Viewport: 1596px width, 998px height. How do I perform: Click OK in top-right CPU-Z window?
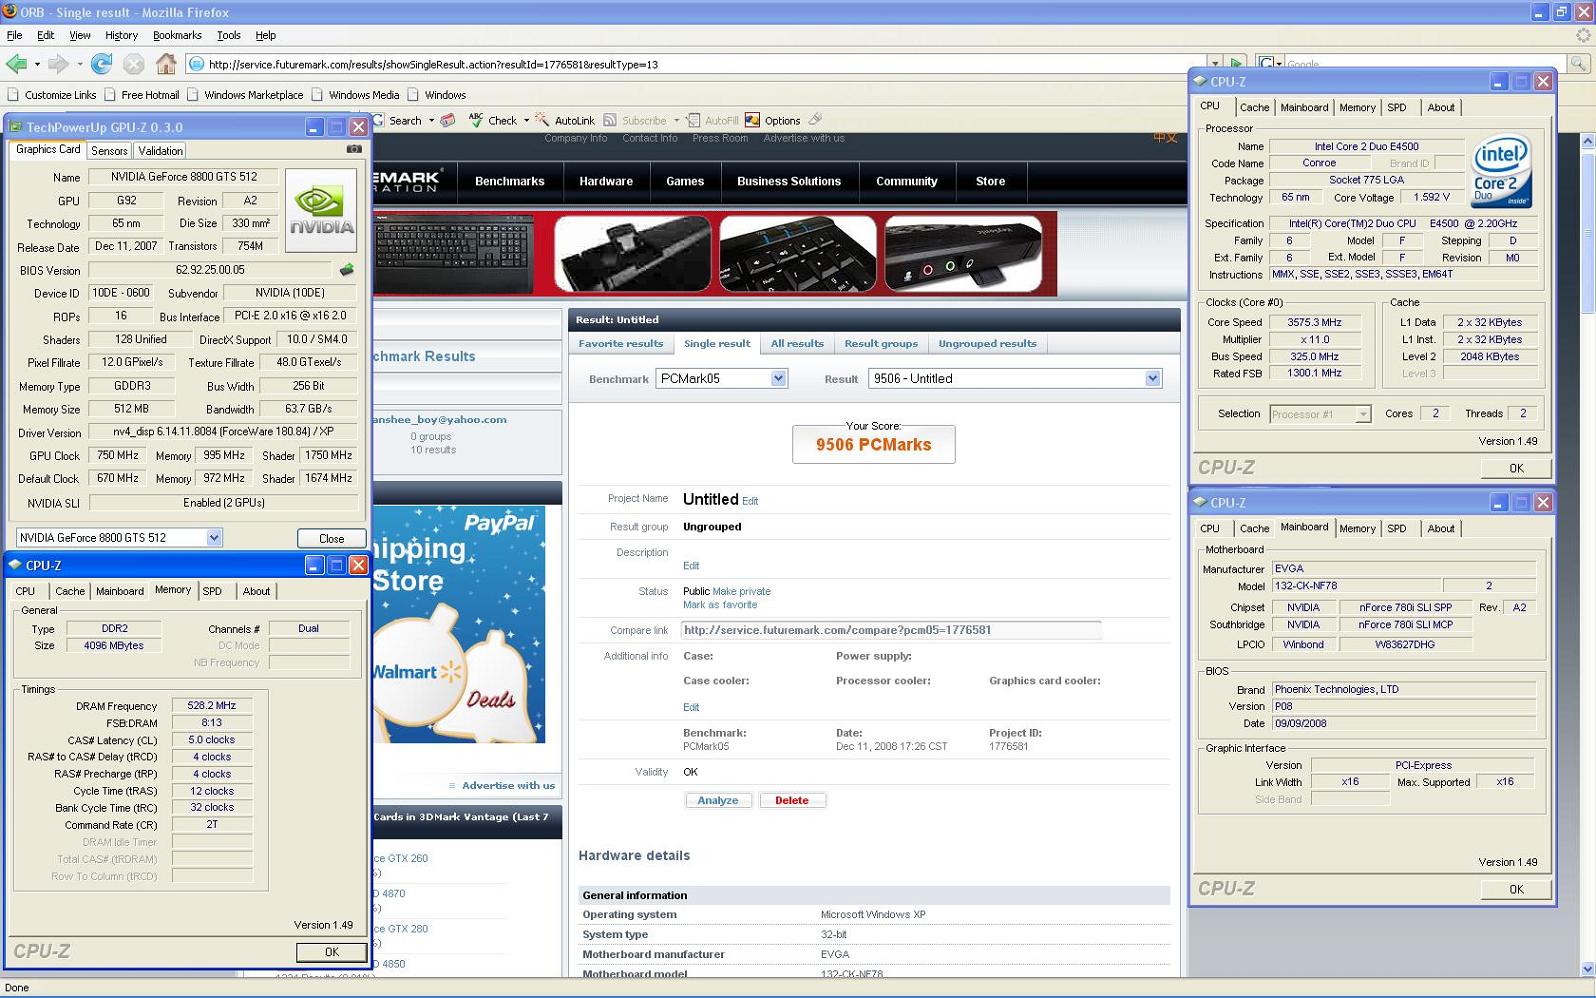point(1516,468)
